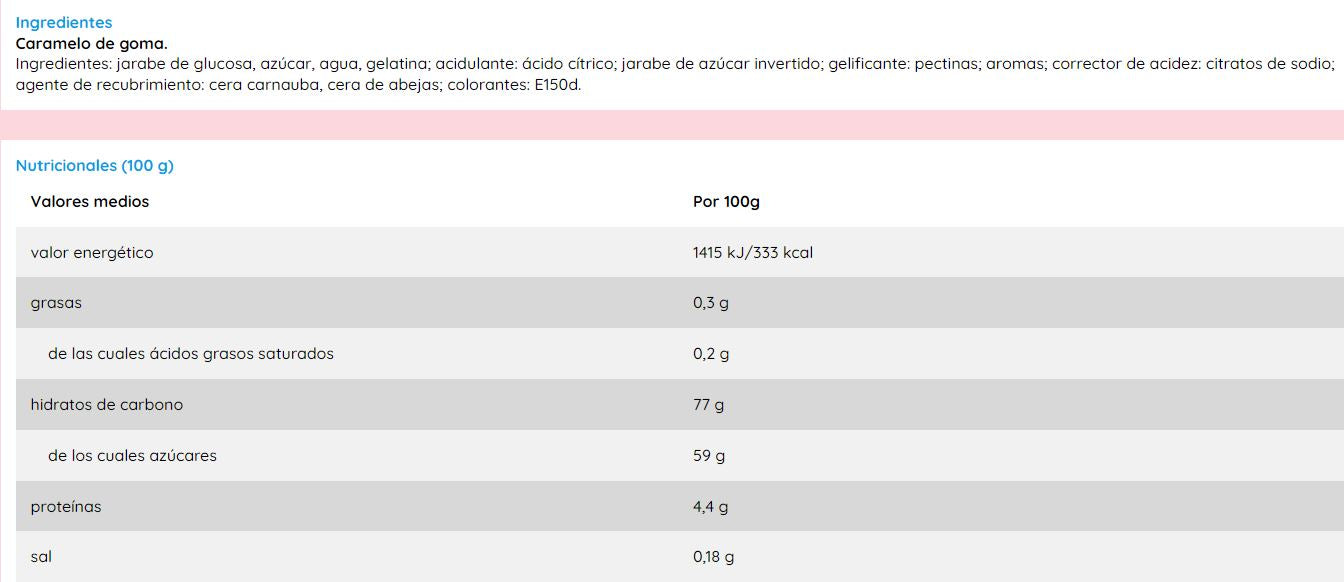Click the 0,3 g fat value
The height and width of the screenshot is (582, 1344).
point(711,303)
